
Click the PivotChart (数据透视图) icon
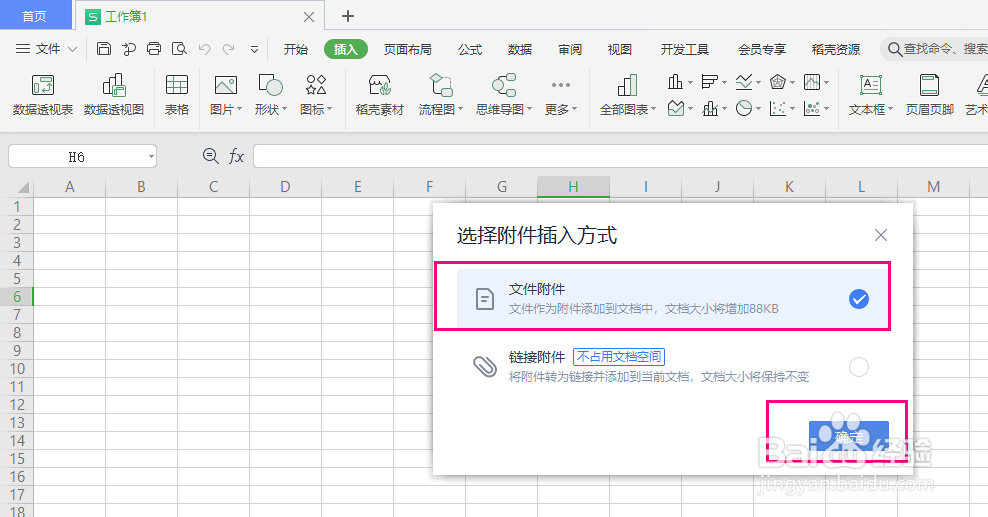click(x=114, y=85)
